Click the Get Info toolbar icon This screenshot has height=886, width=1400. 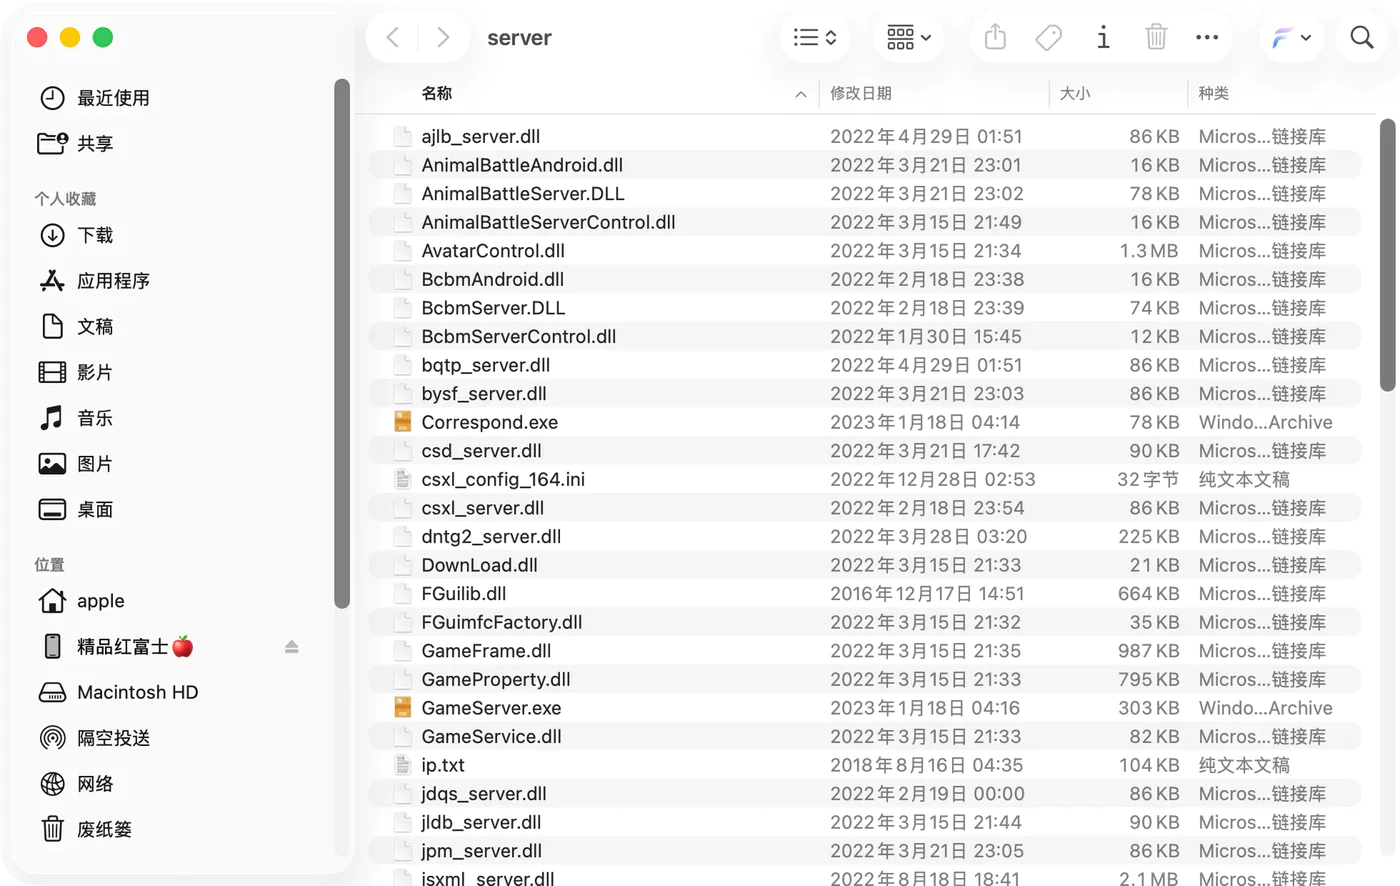pyautogui.click(x=1103, y=38)
